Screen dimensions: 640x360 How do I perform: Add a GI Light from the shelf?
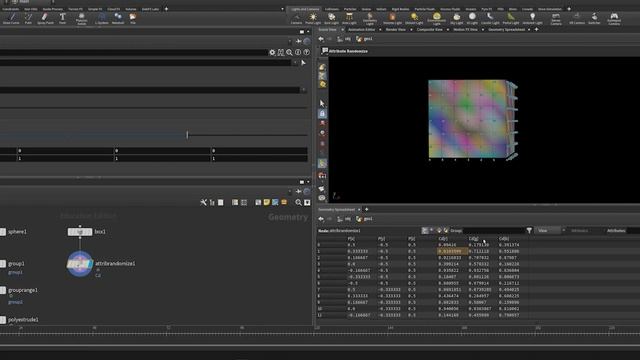[x=472, y=19]
